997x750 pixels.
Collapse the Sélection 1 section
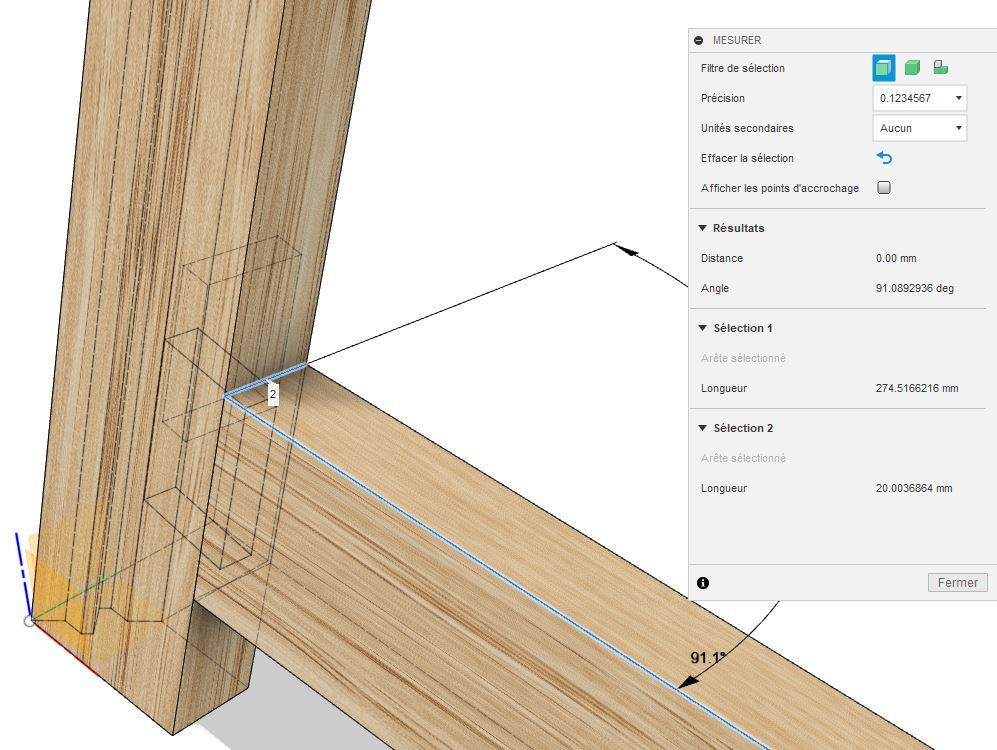click(703, 328)
